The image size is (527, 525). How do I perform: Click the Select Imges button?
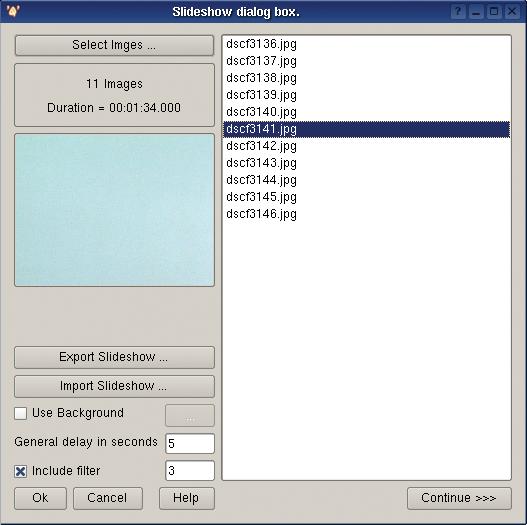coord(114,45)
